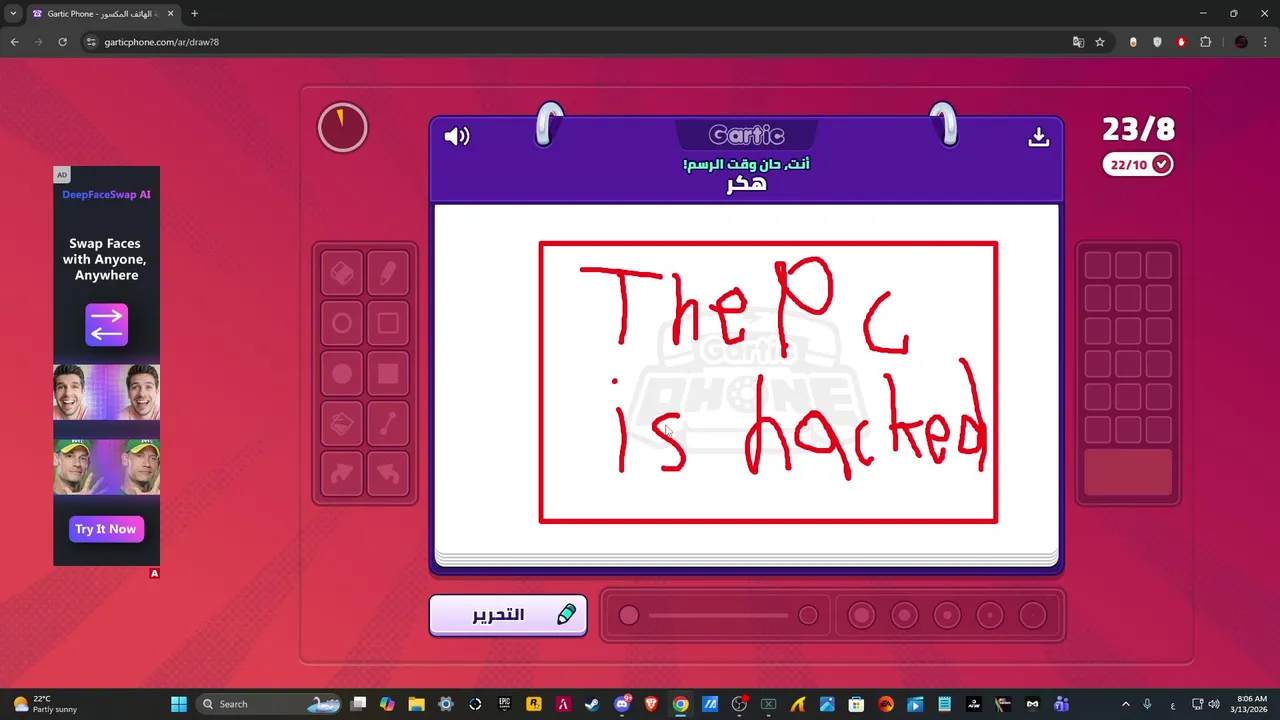Open the custom color box below swatches

click(1128, 472)
